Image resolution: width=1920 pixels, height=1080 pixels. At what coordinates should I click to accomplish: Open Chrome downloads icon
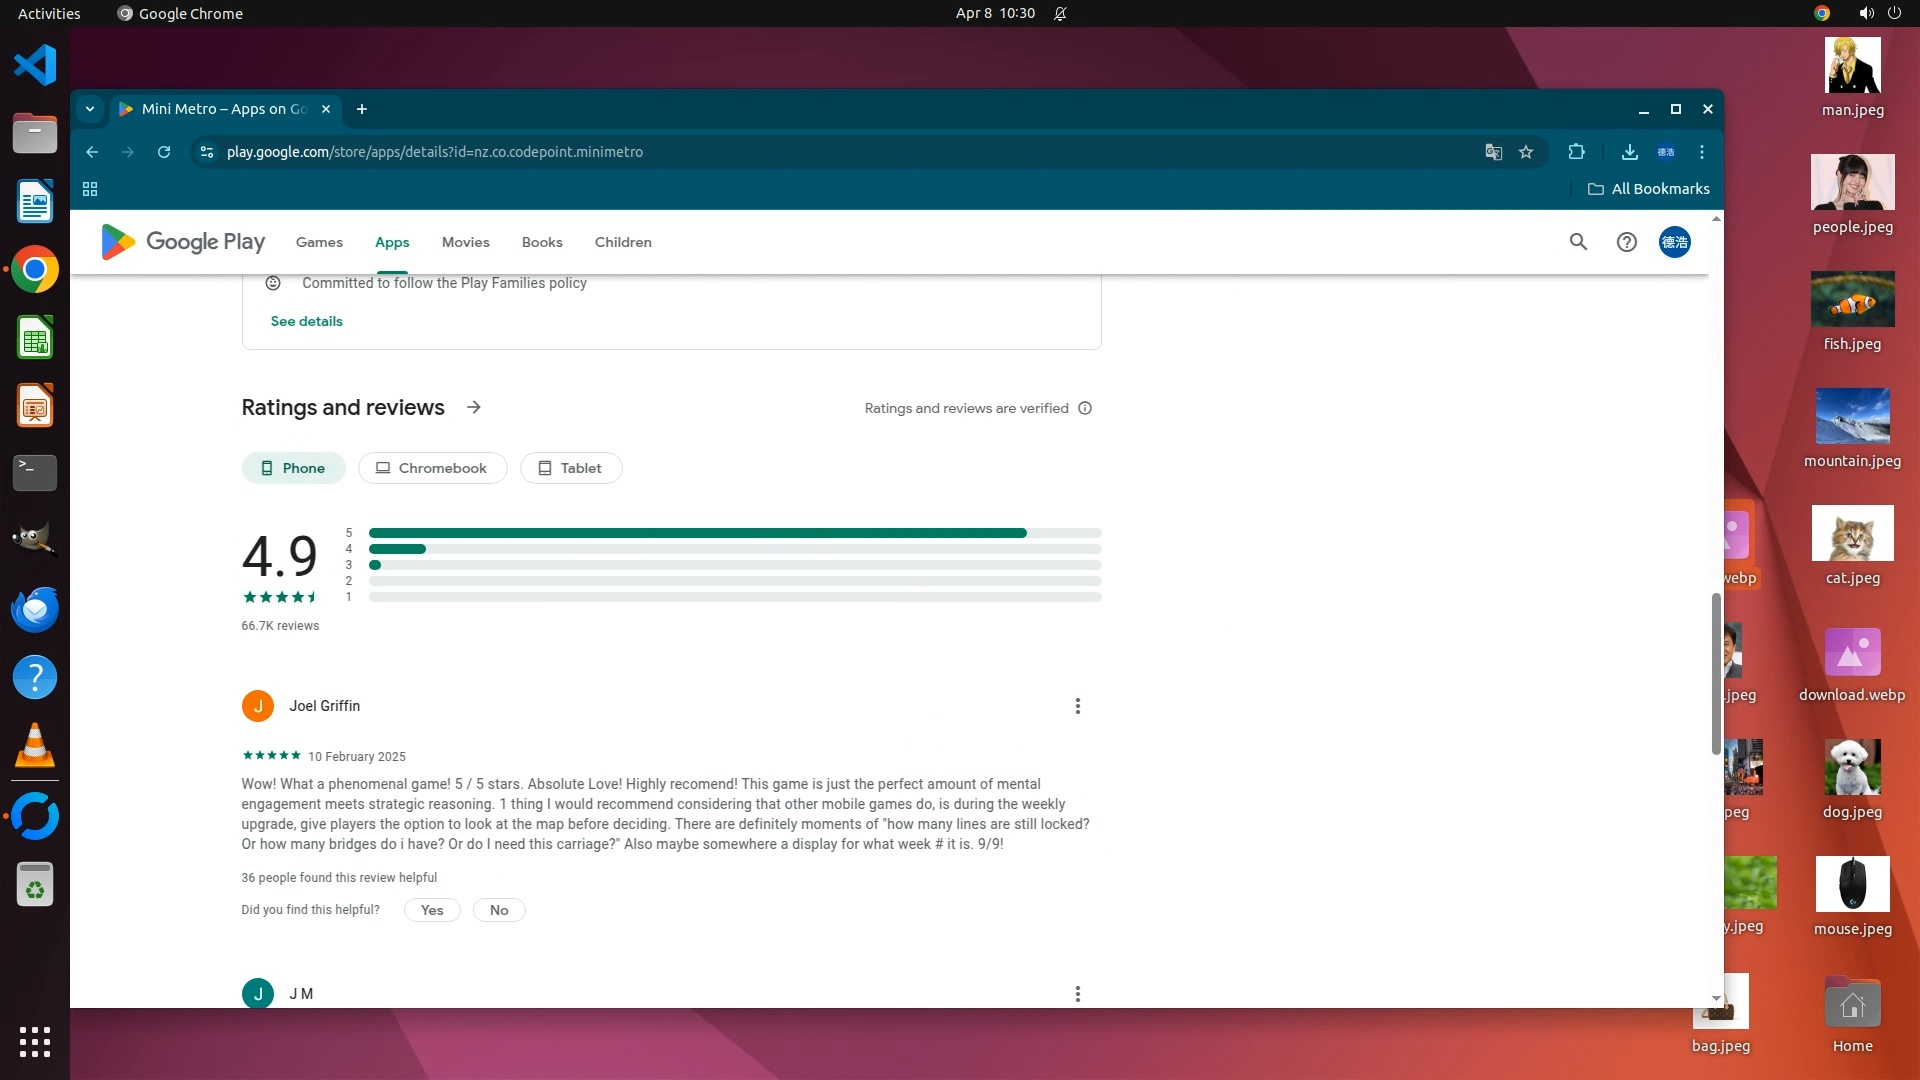(x=1629, y=152)
